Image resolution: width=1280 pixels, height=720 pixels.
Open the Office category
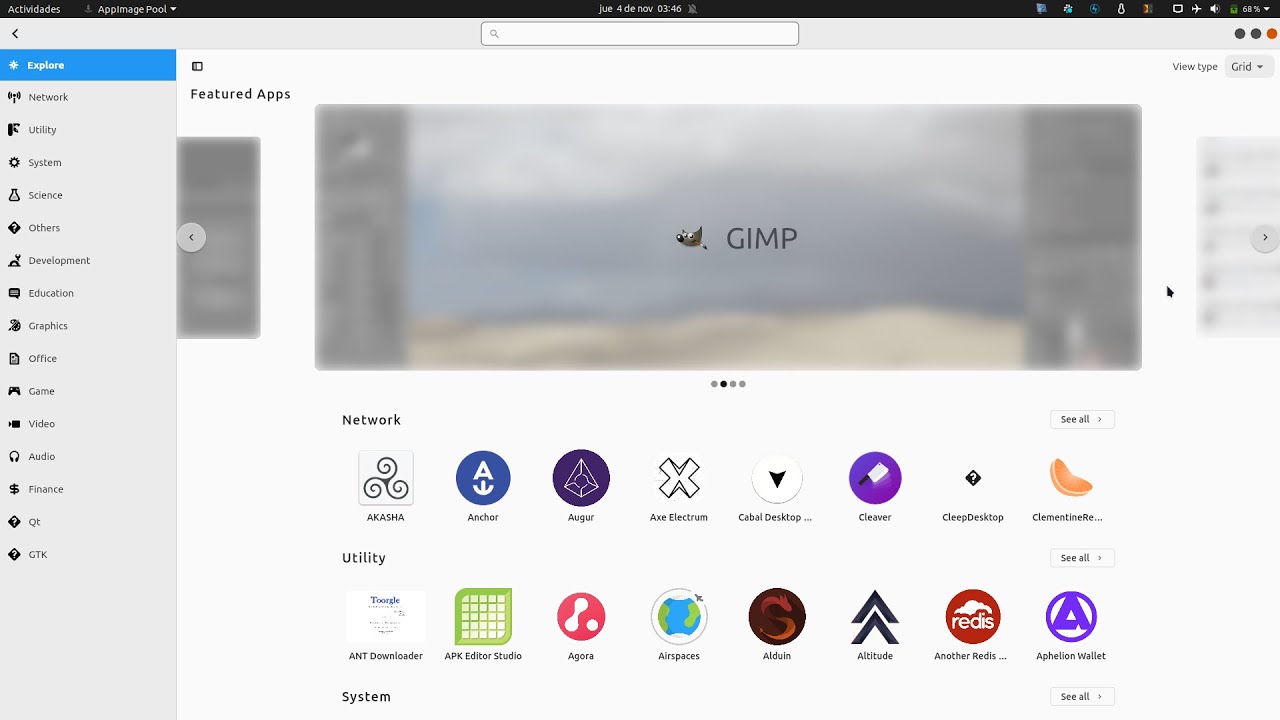88,358
